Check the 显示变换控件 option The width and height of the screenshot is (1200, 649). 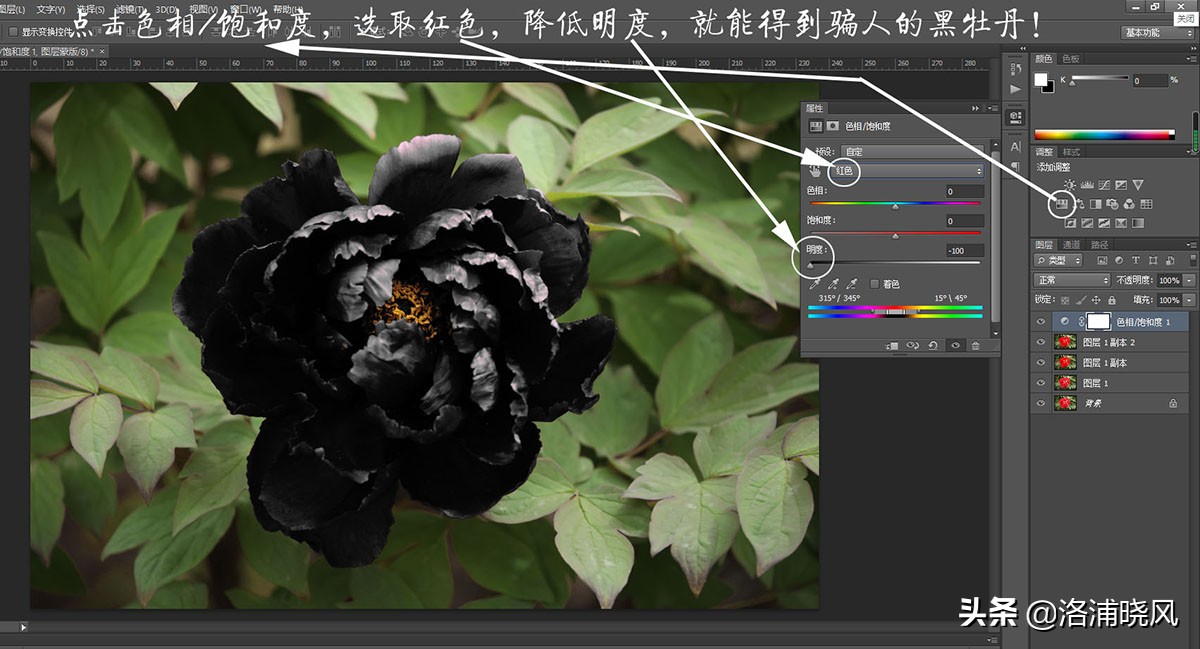pyautogui.click(x=12, y=32)
